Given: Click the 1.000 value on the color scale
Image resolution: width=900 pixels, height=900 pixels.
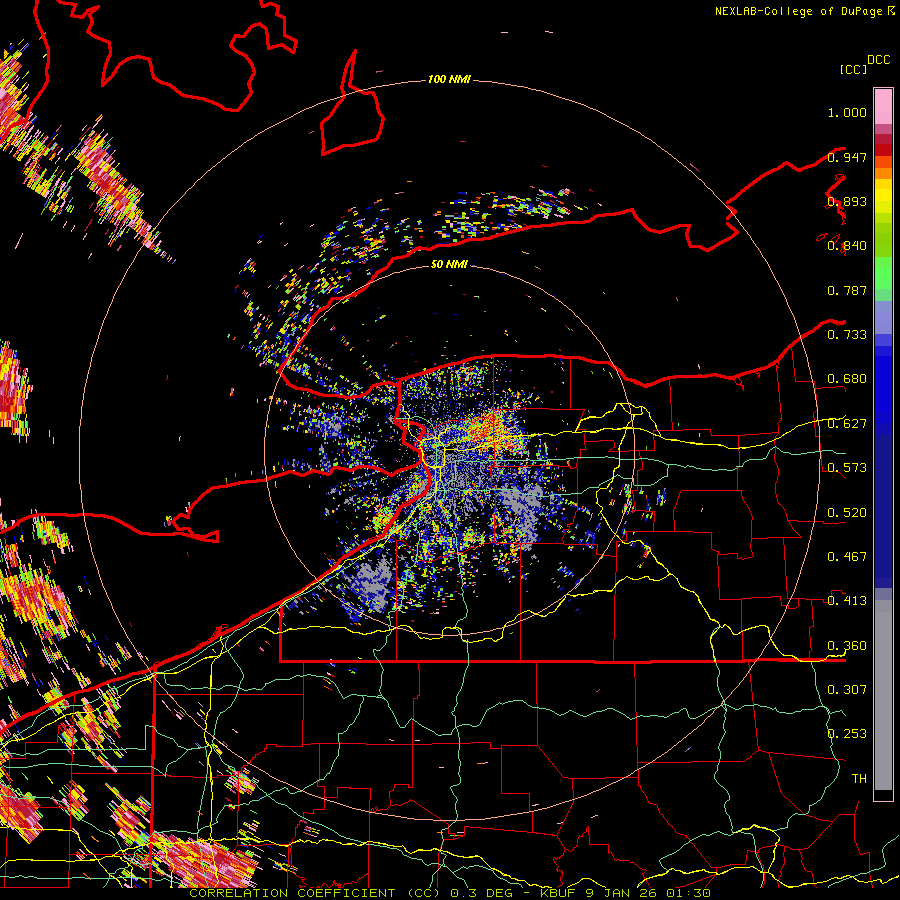Looking at the screenshot, I should click(x=847, y=112).
